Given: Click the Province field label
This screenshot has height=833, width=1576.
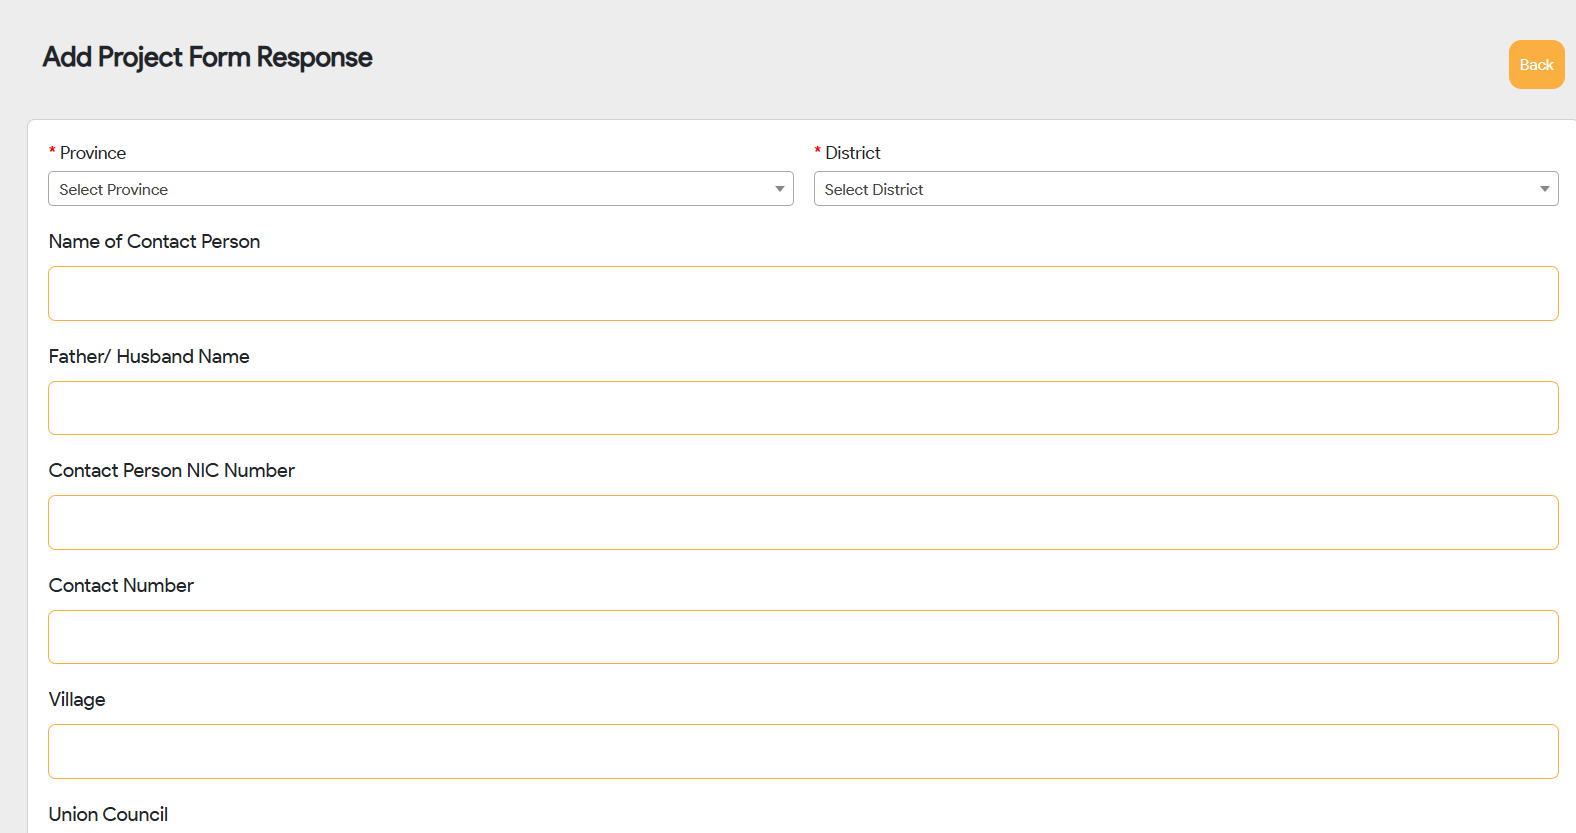Looking at the screenshot, I should (93, 153).
